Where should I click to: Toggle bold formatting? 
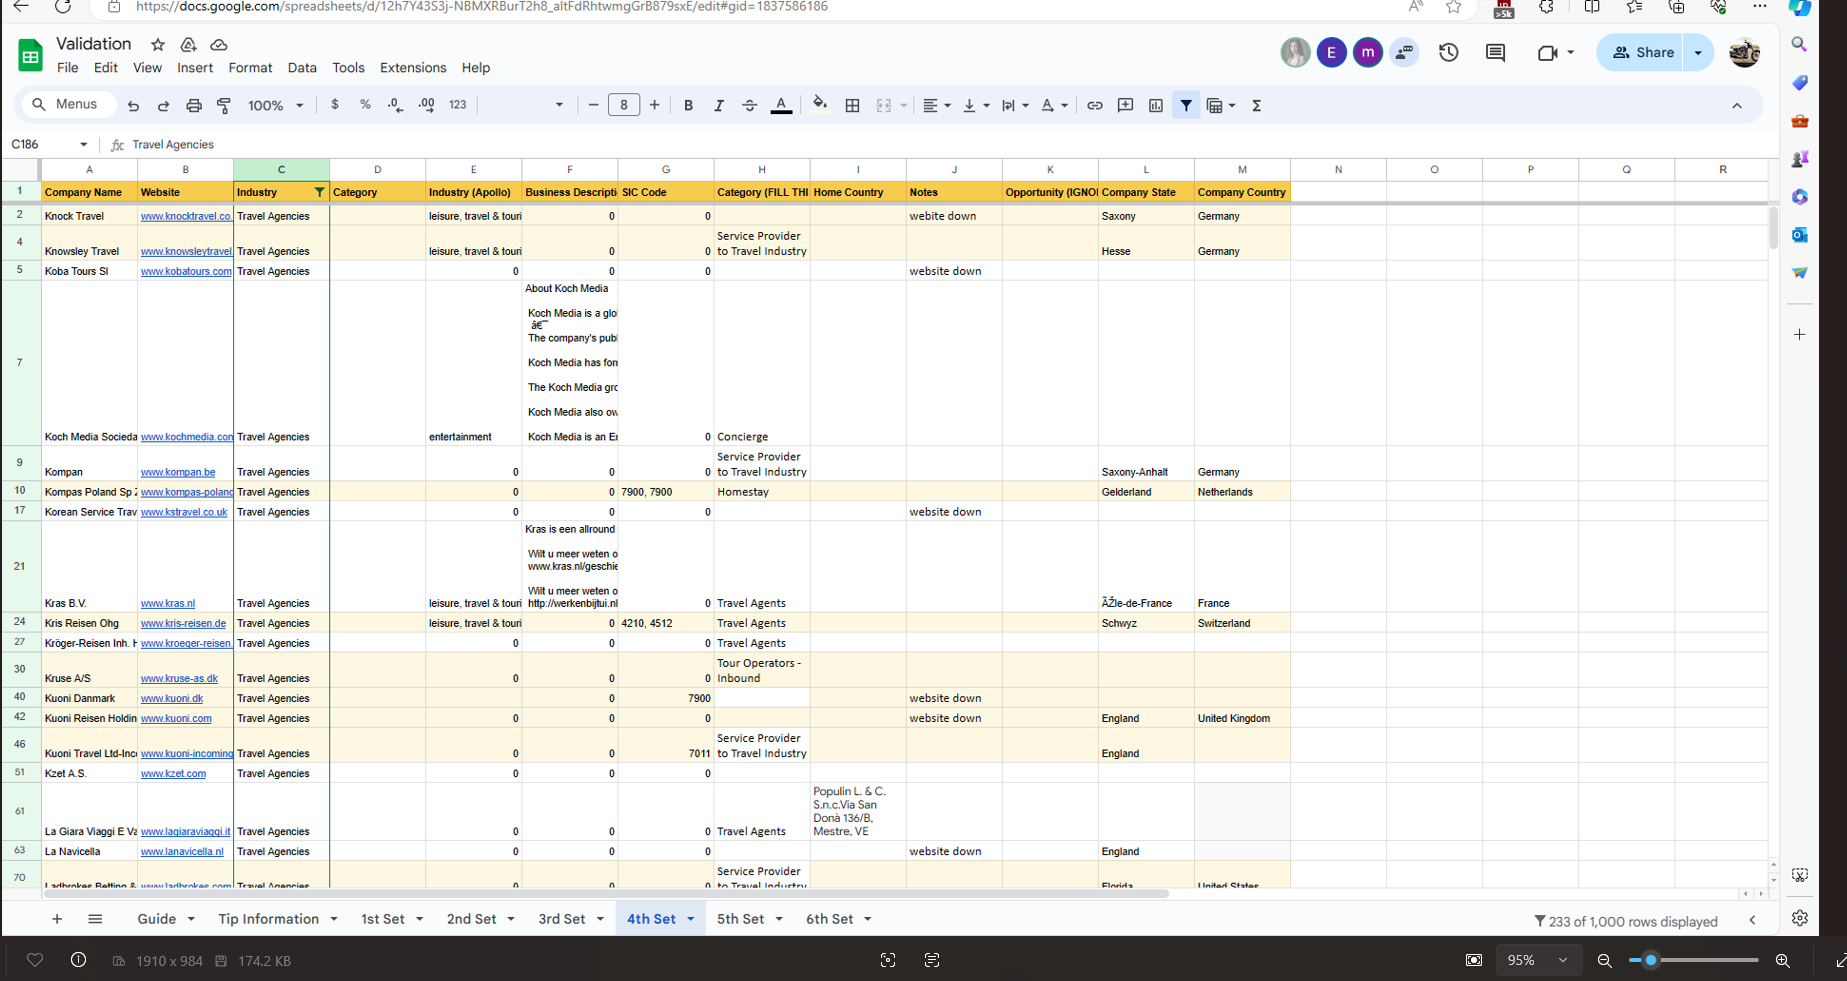(x=688, y=105)
